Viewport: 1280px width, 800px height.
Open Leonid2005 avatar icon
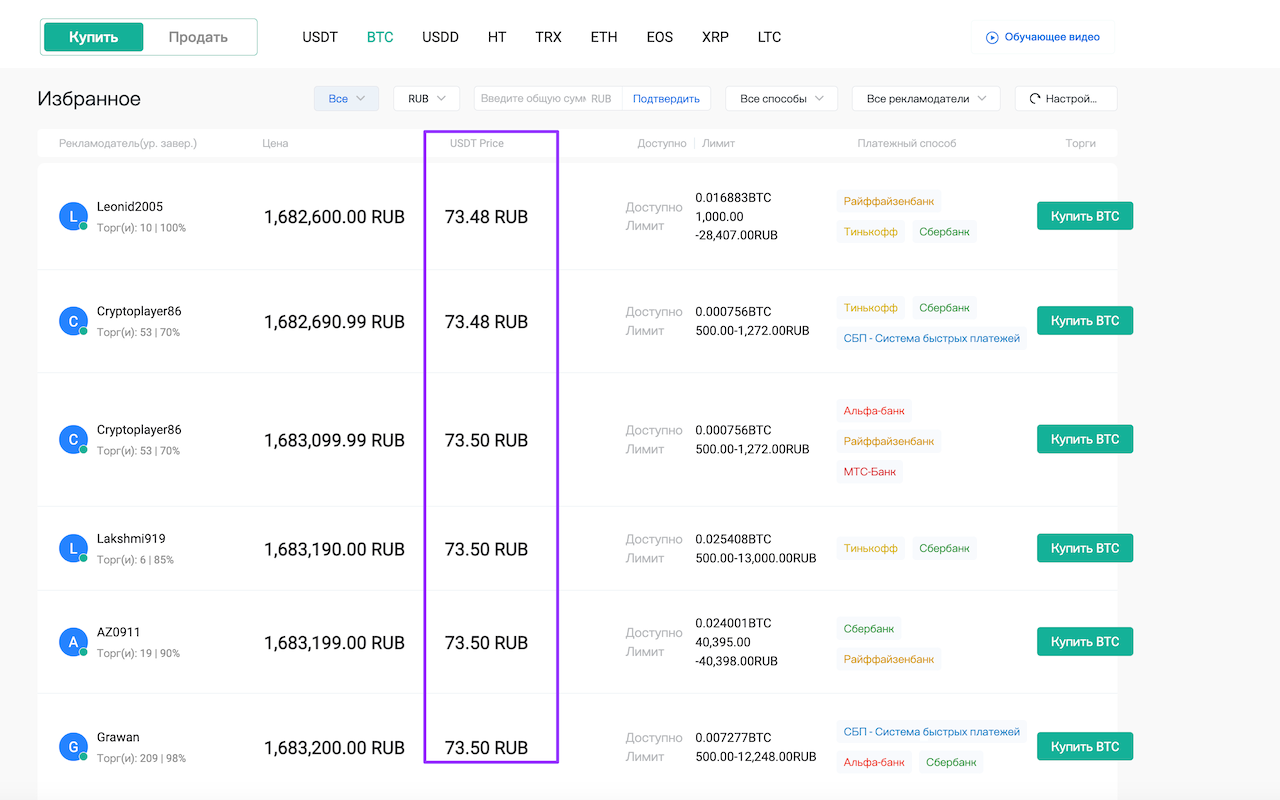pyautogui.click(x=73, y=216)
